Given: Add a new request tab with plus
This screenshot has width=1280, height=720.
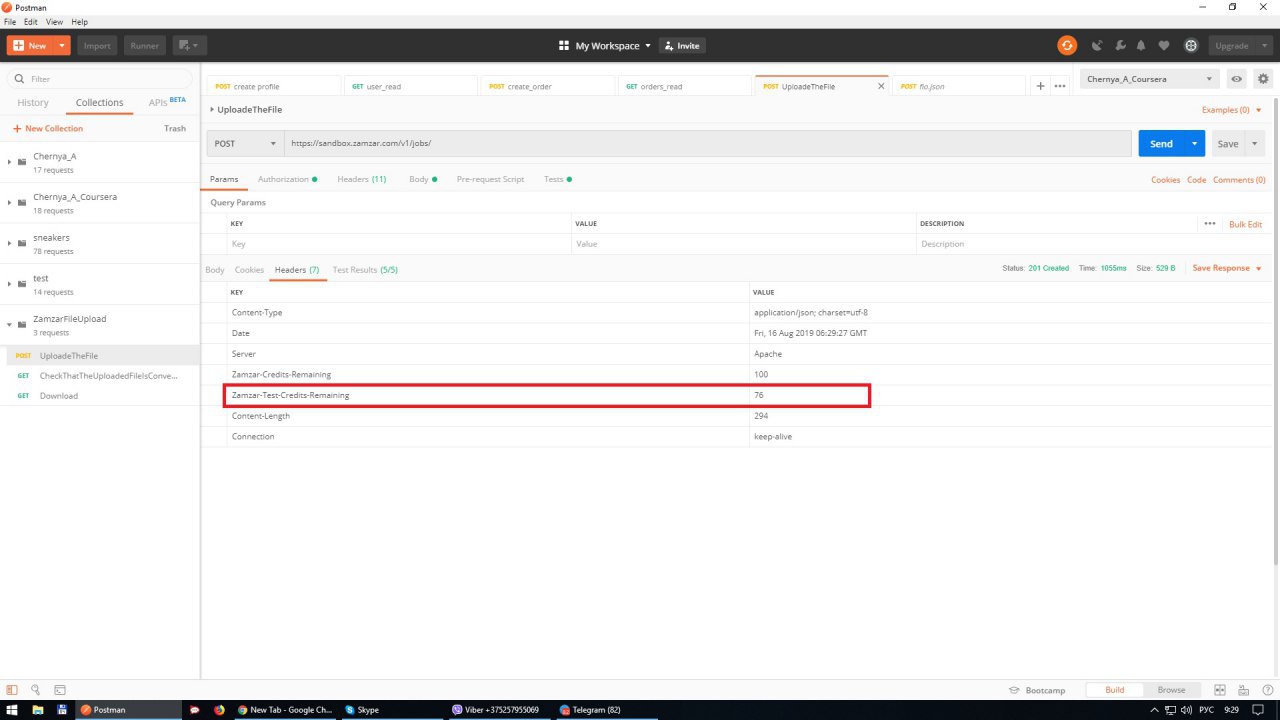Looking at the screenshot, I should tap(1040, 86).
